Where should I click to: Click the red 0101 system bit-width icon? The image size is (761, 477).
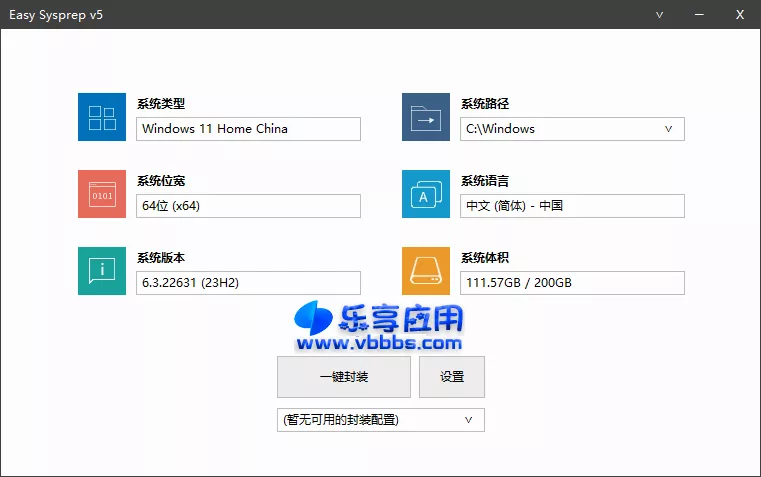[102, 194]
